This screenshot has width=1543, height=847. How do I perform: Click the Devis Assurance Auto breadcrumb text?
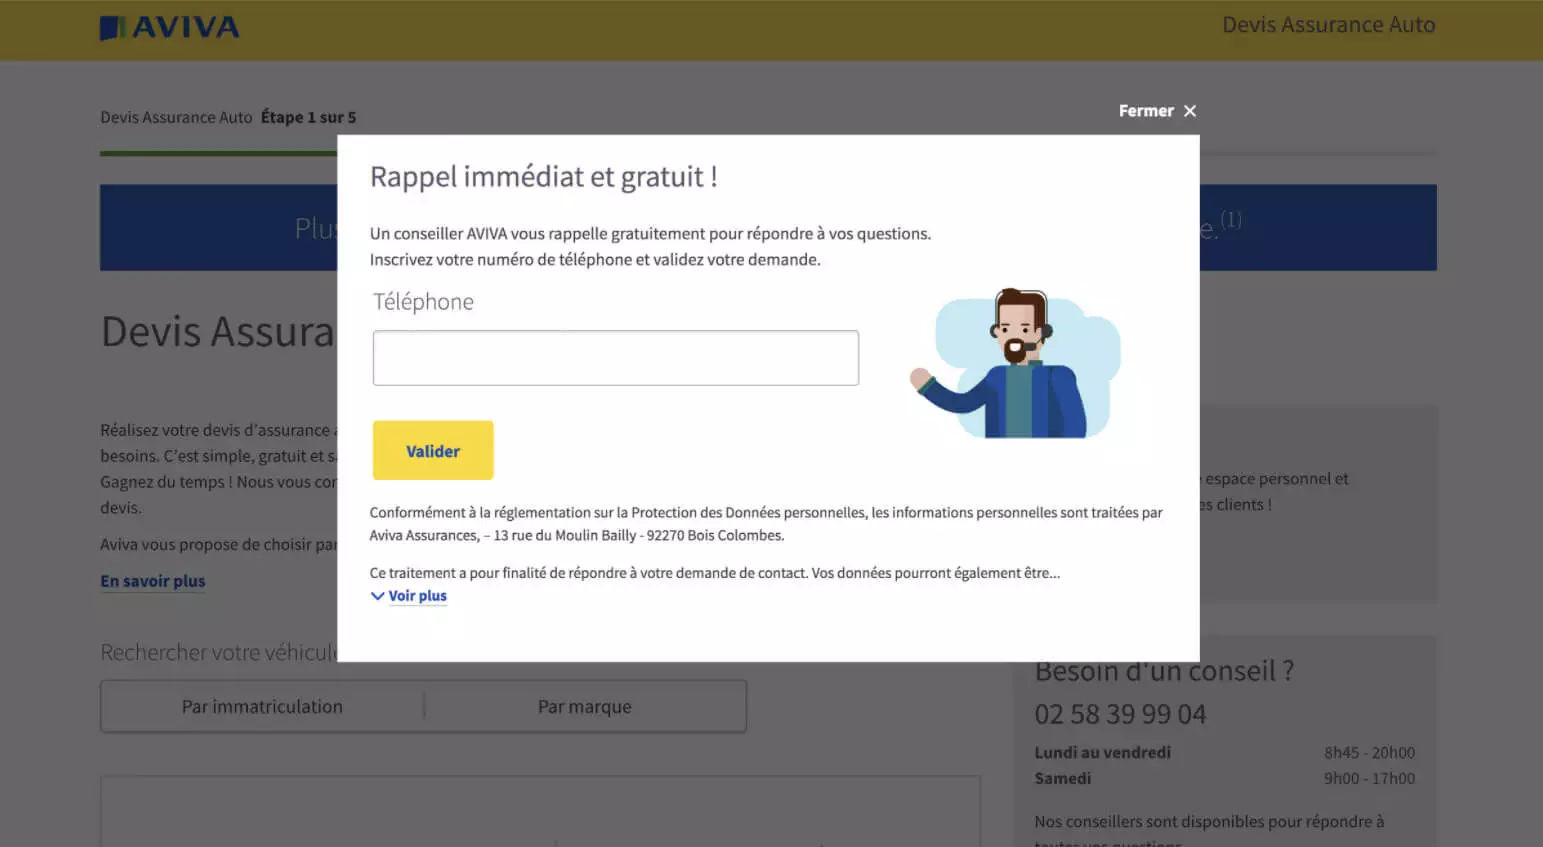click(x=176, y=117)
